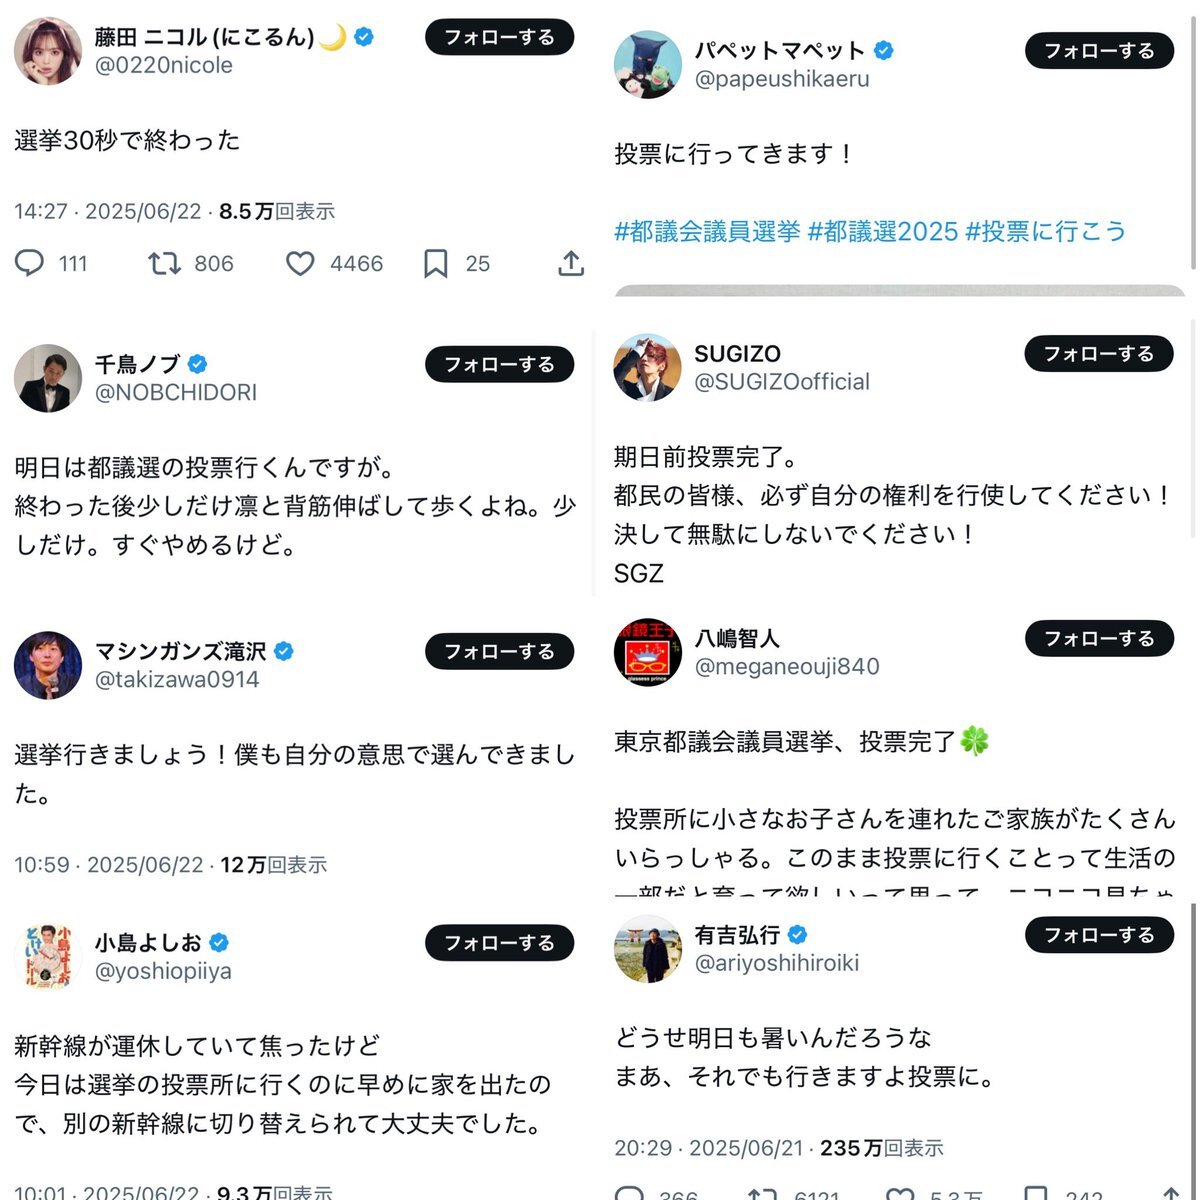Follow 有吉弘行 using フォローする button
The image size is (1200, 1200).
coord(1099,935)
